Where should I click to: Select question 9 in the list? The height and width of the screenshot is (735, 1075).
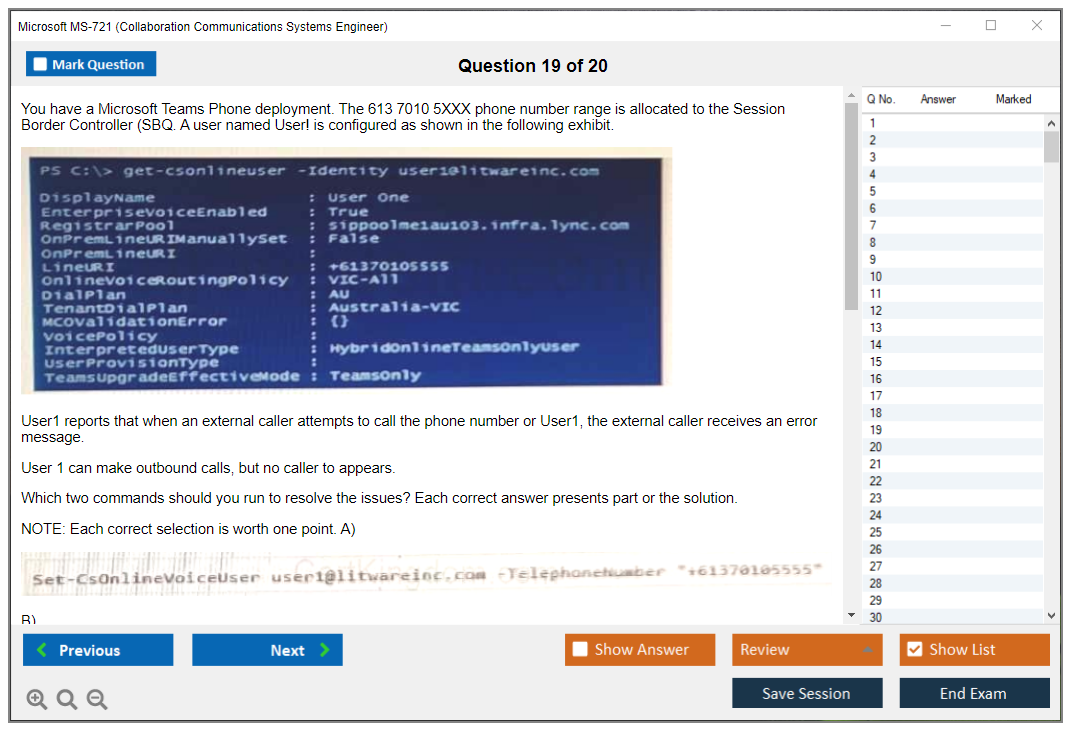click(x=954, y=260)
